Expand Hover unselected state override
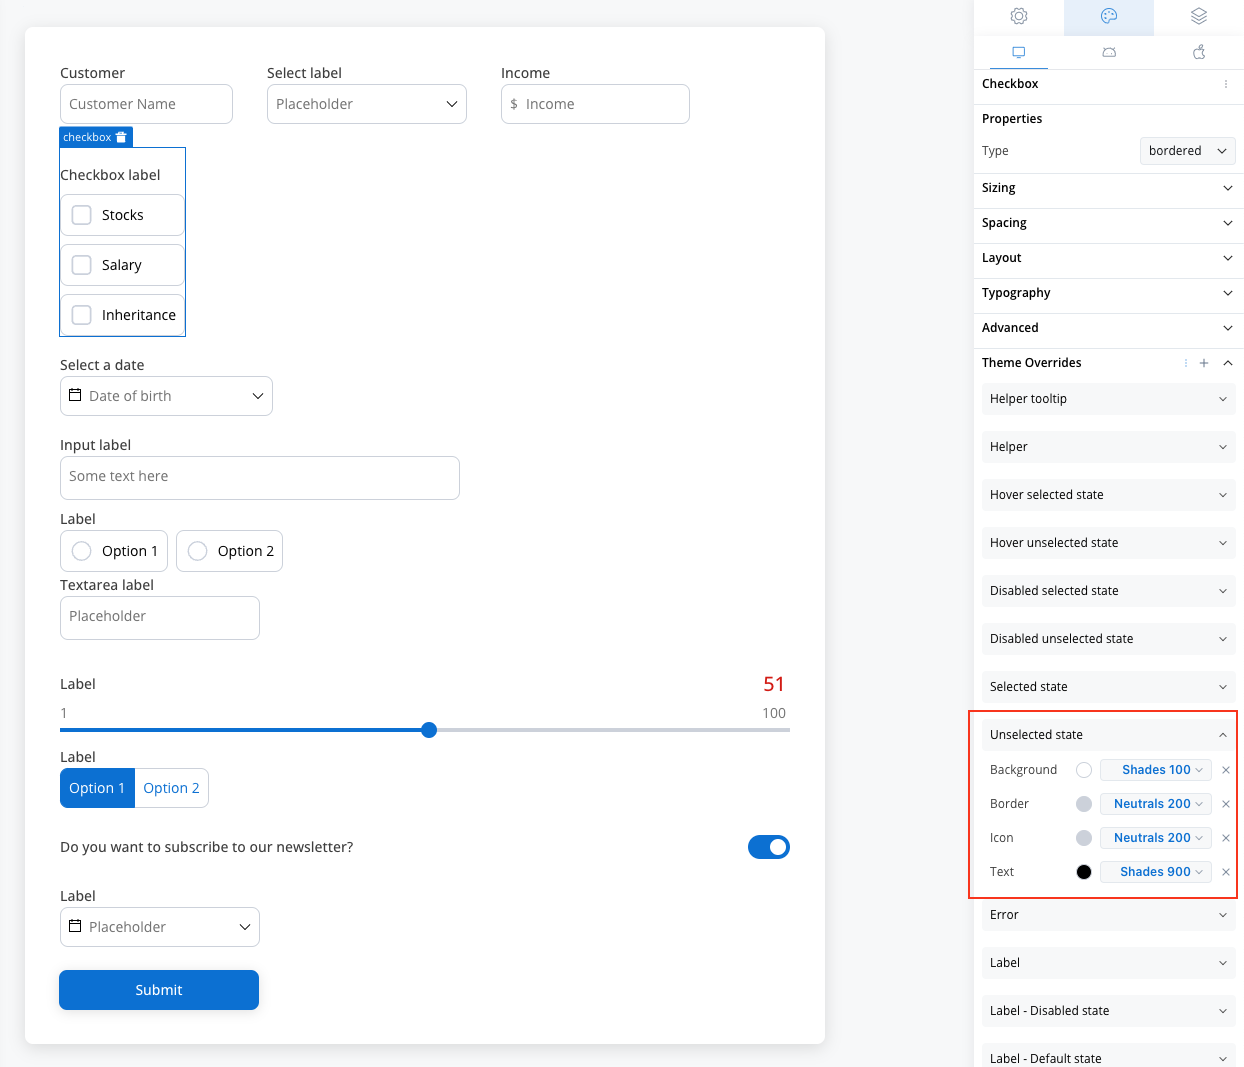Screen dimensions: 1244x1067 [x=1109, y=543]
